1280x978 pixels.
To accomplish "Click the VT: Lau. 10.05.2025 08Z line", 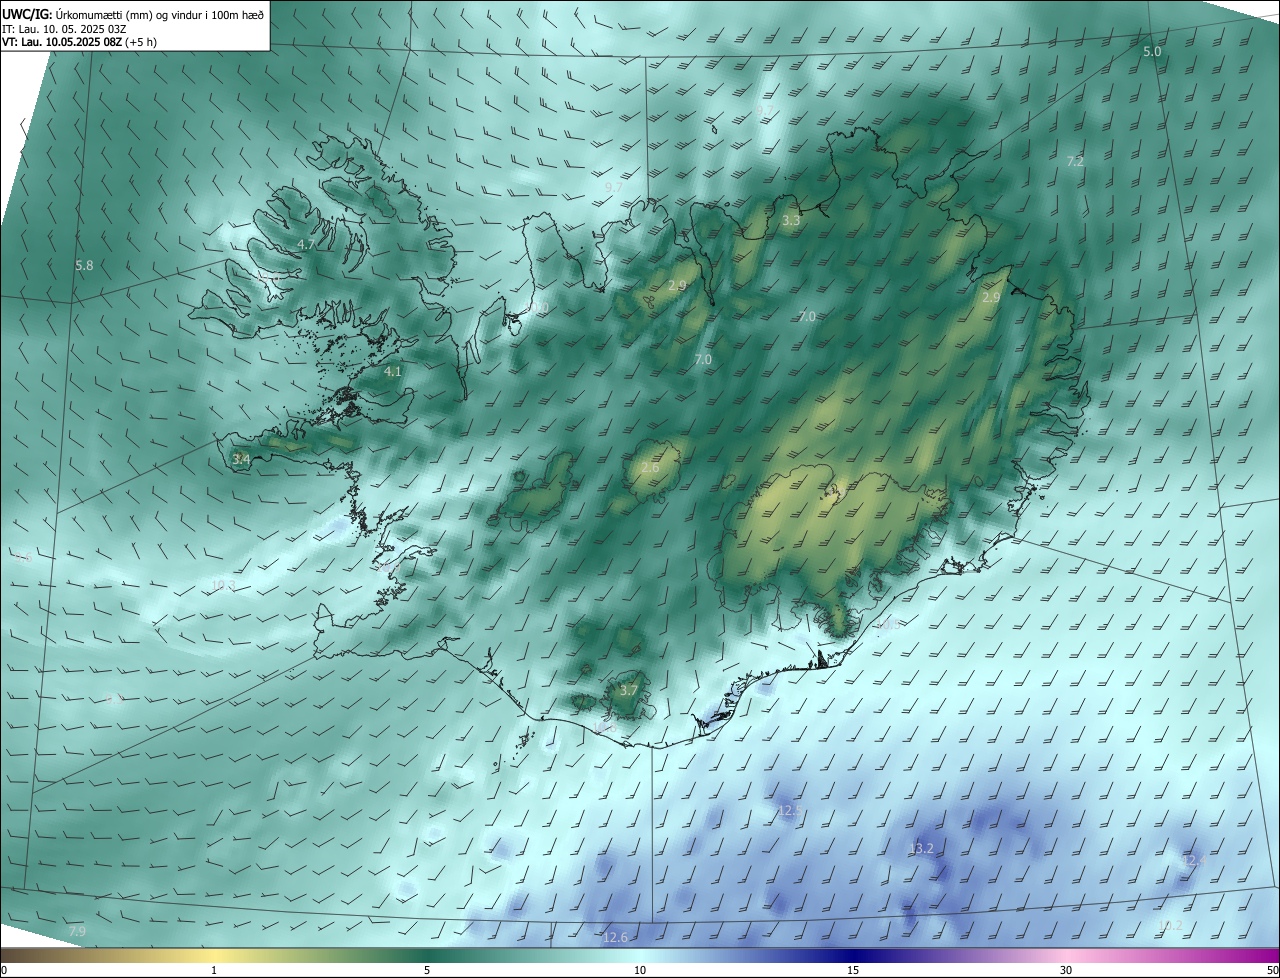I will click(79, 42).
